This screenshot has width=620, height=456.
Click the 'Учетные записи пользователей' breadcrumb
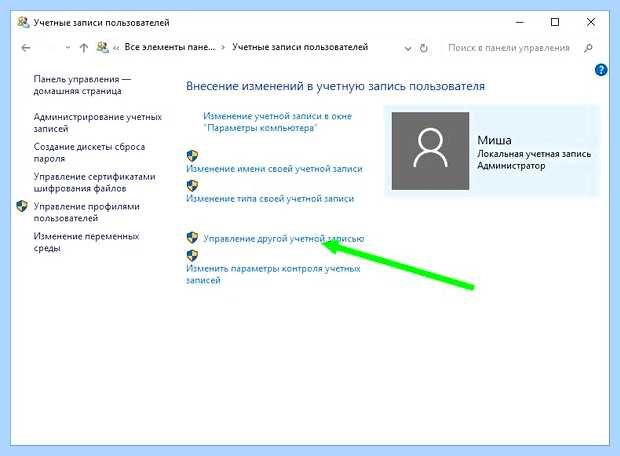point(300,47)
